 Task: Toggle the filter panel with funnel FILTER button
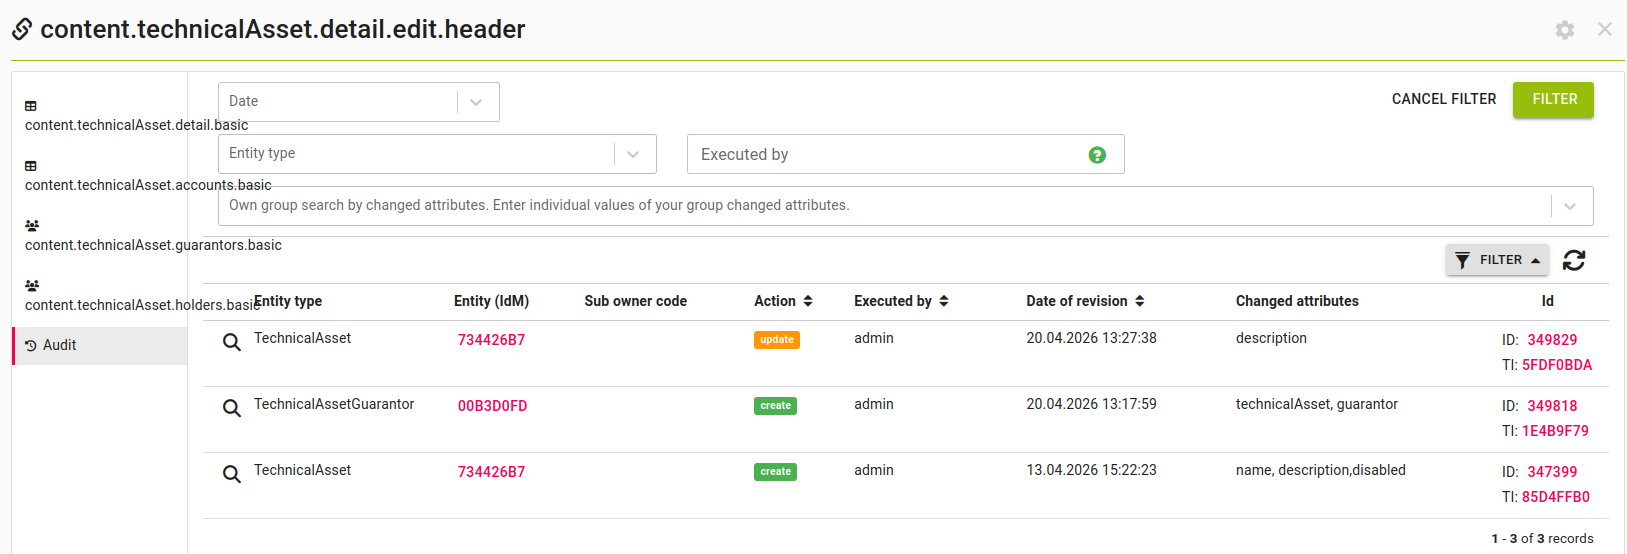click(x=1496, y=260)
